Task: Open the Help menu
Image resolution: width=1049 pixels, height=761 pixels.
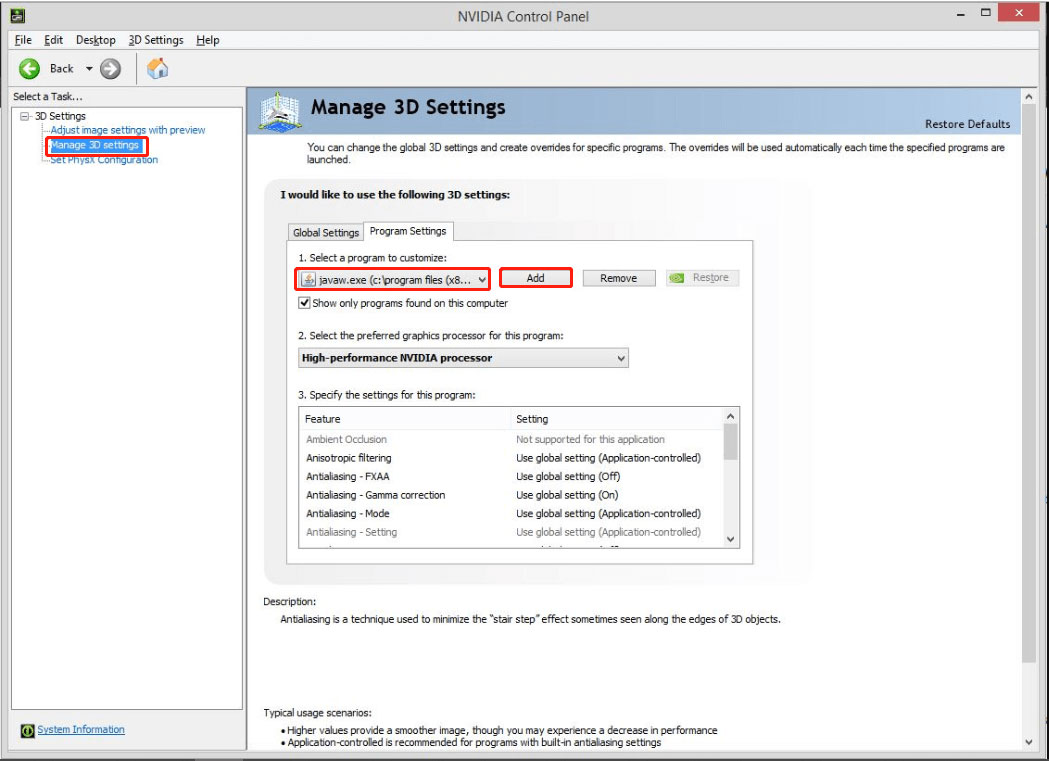Action: [207, 40]
